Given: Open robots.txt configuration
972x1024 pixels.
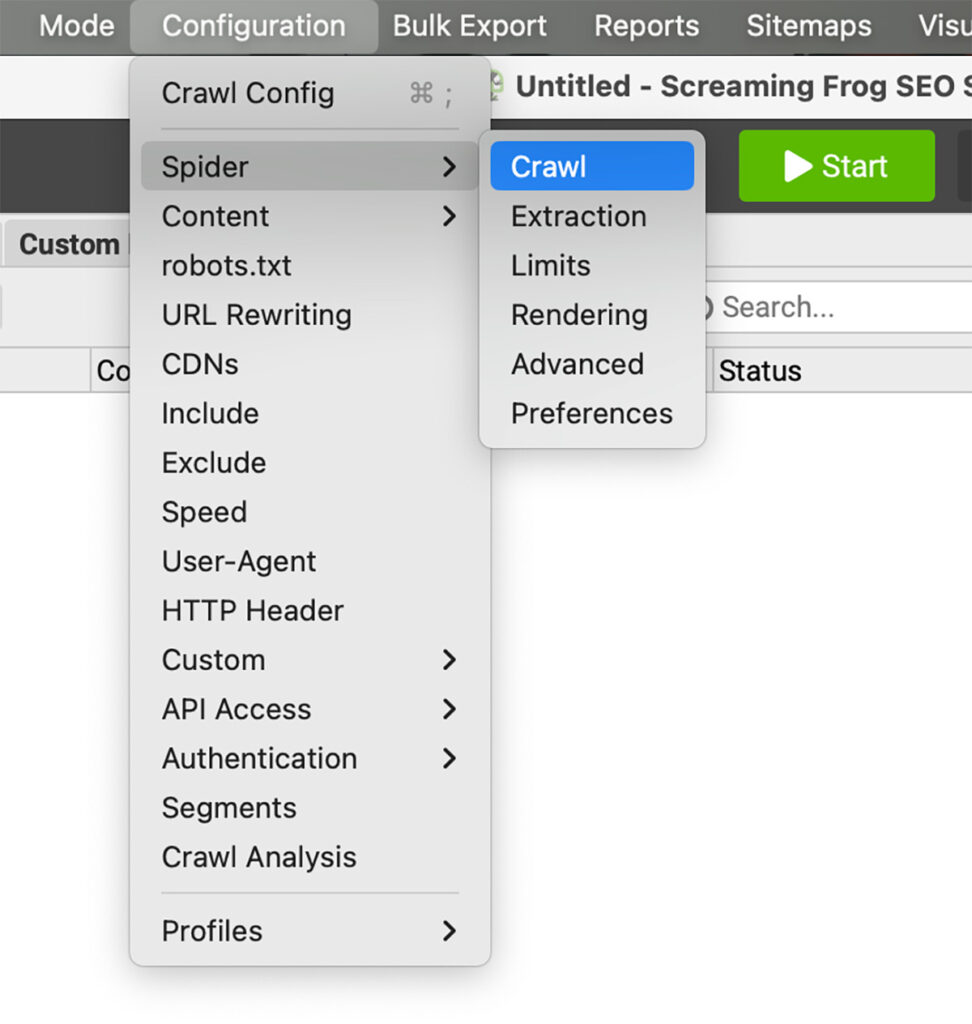Looking at the screenshot, I should coord(227,266).
